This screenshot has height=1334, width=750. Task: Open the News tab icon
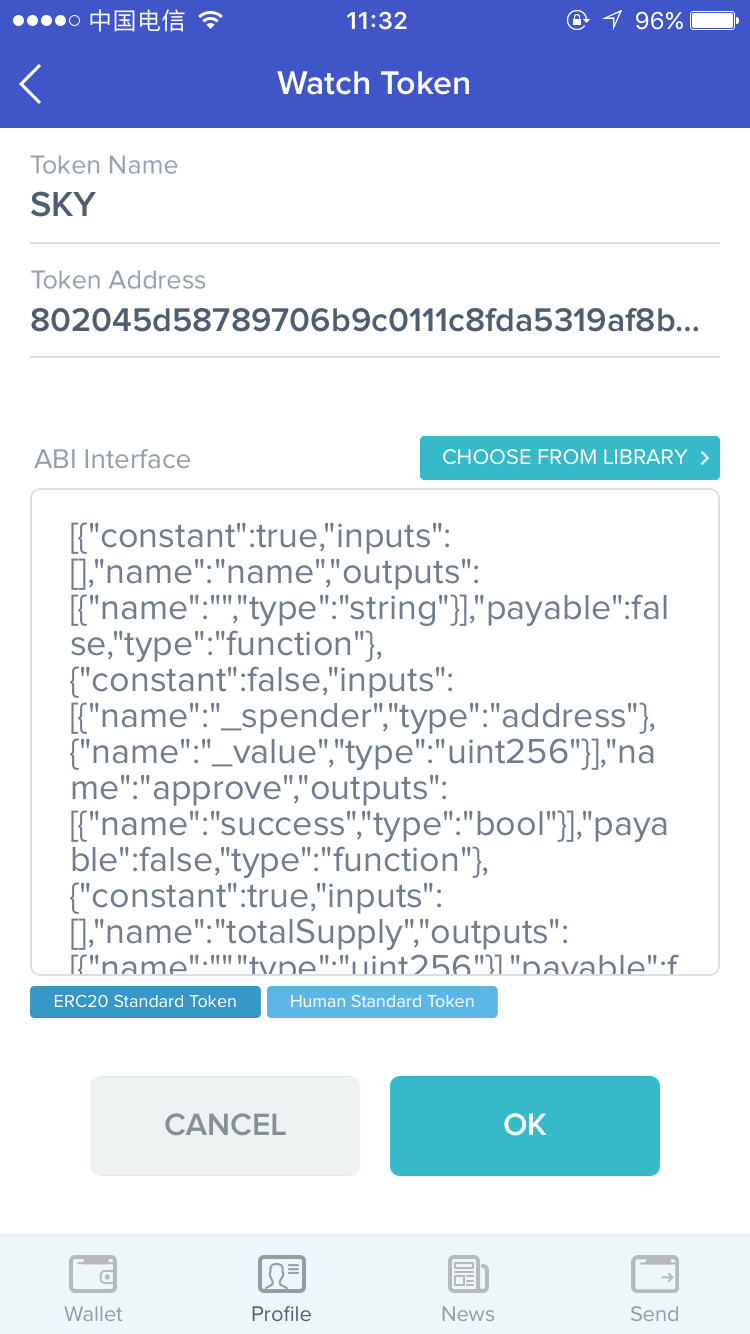468,1275
